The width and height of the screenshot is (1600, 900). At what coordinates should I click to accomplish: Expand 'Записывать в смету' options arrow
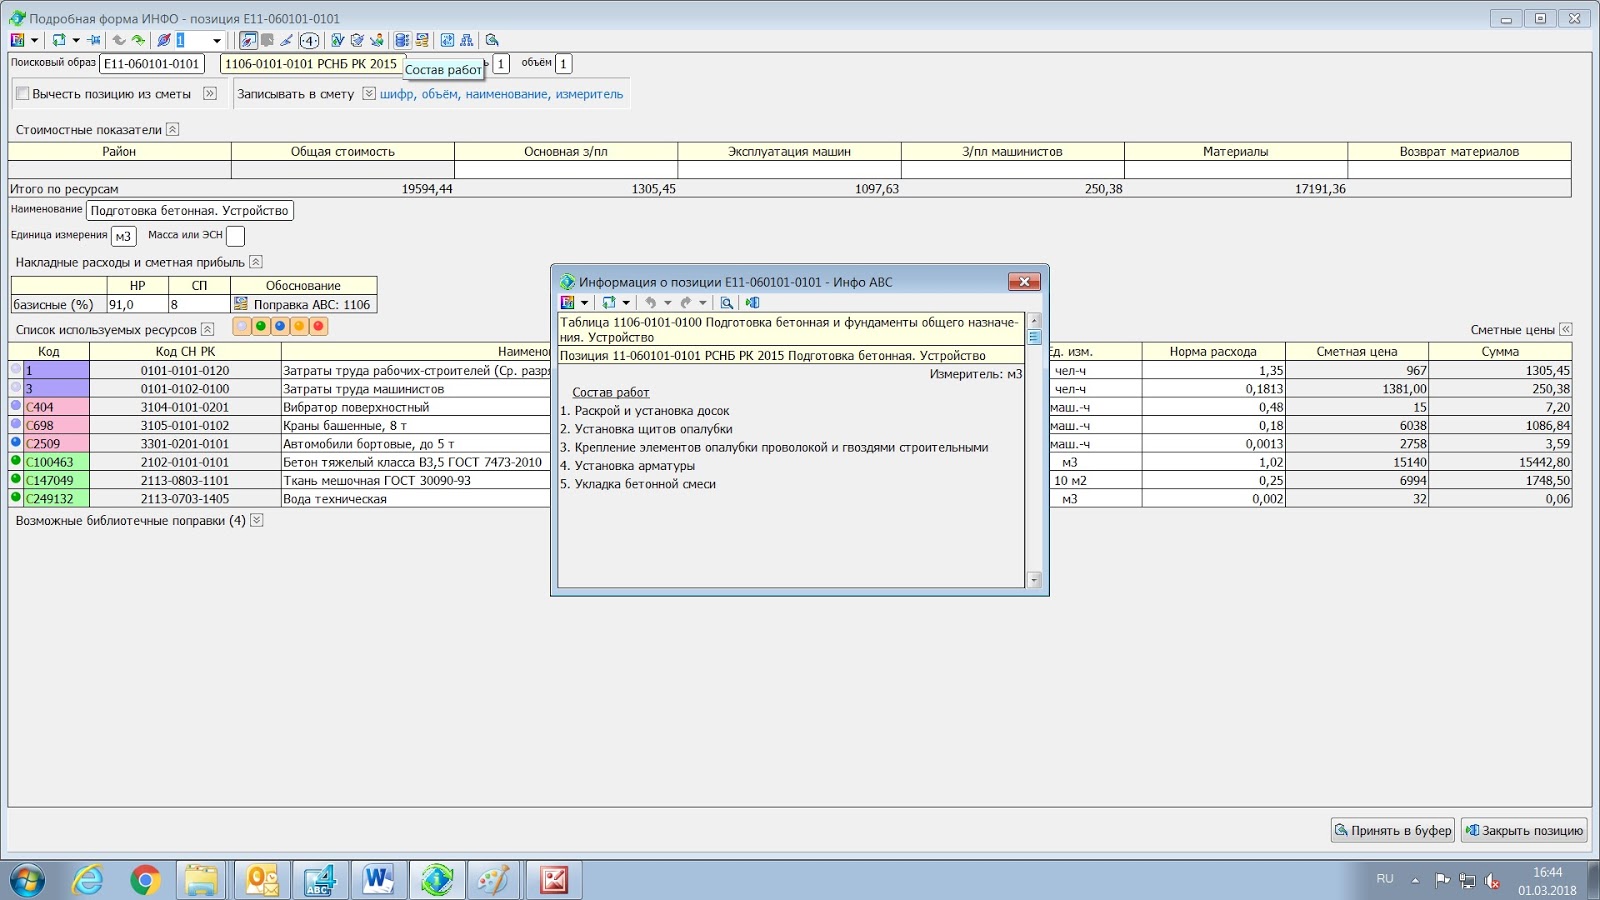tap(369, 94)
